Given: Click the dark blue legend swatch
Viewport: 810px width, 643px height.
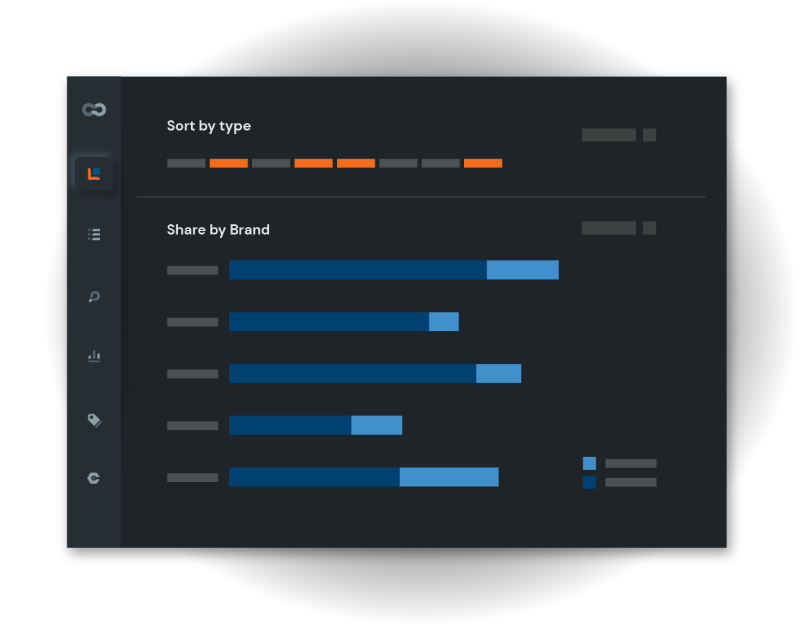Looking at the screenshot, I should (x=589, y=482).
